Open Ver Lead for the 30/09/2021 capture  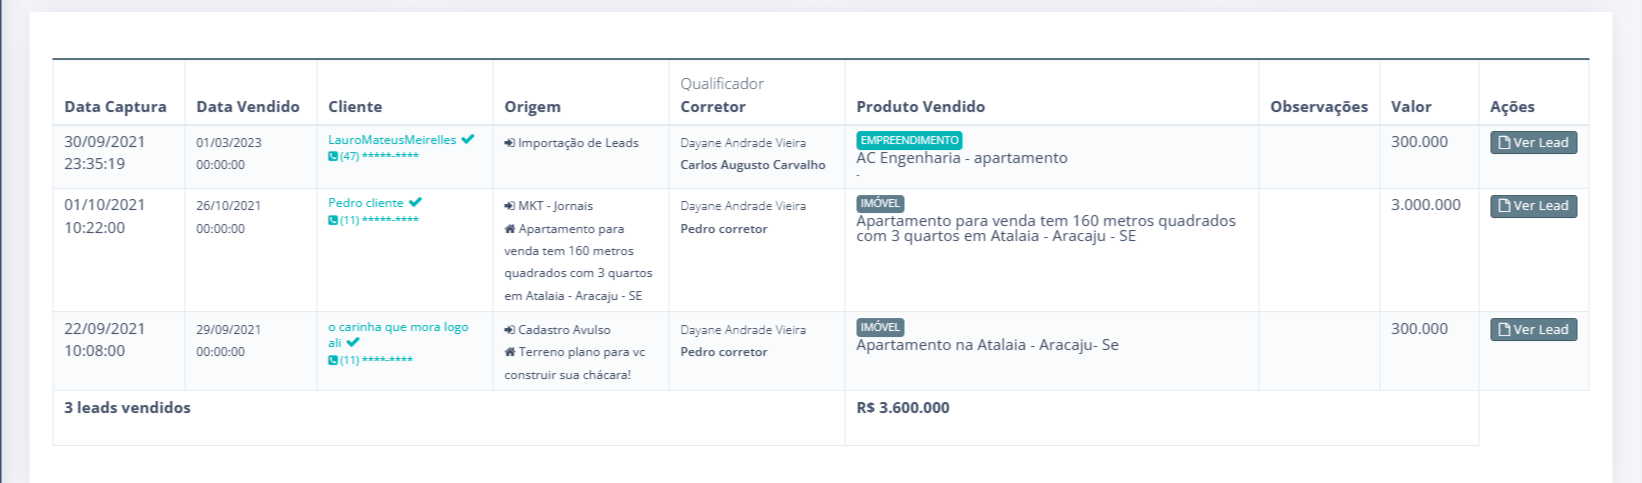[1533, 143]
